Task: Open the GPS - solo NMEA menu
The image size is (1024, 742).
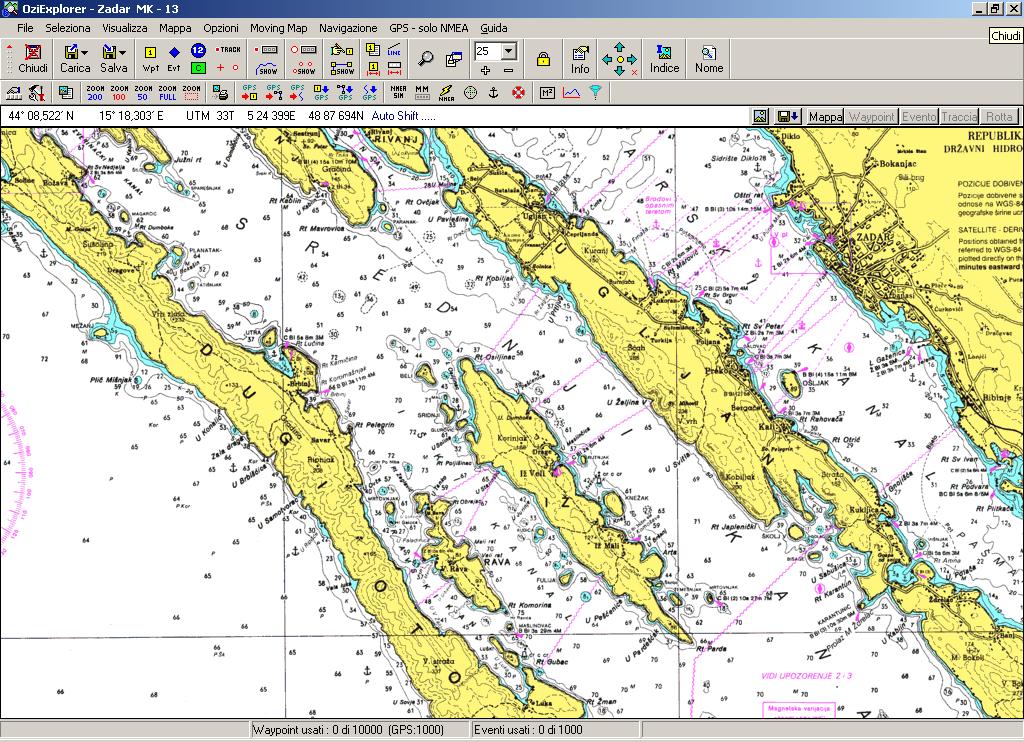Action: pyautogui.click(x=428, y=28)
